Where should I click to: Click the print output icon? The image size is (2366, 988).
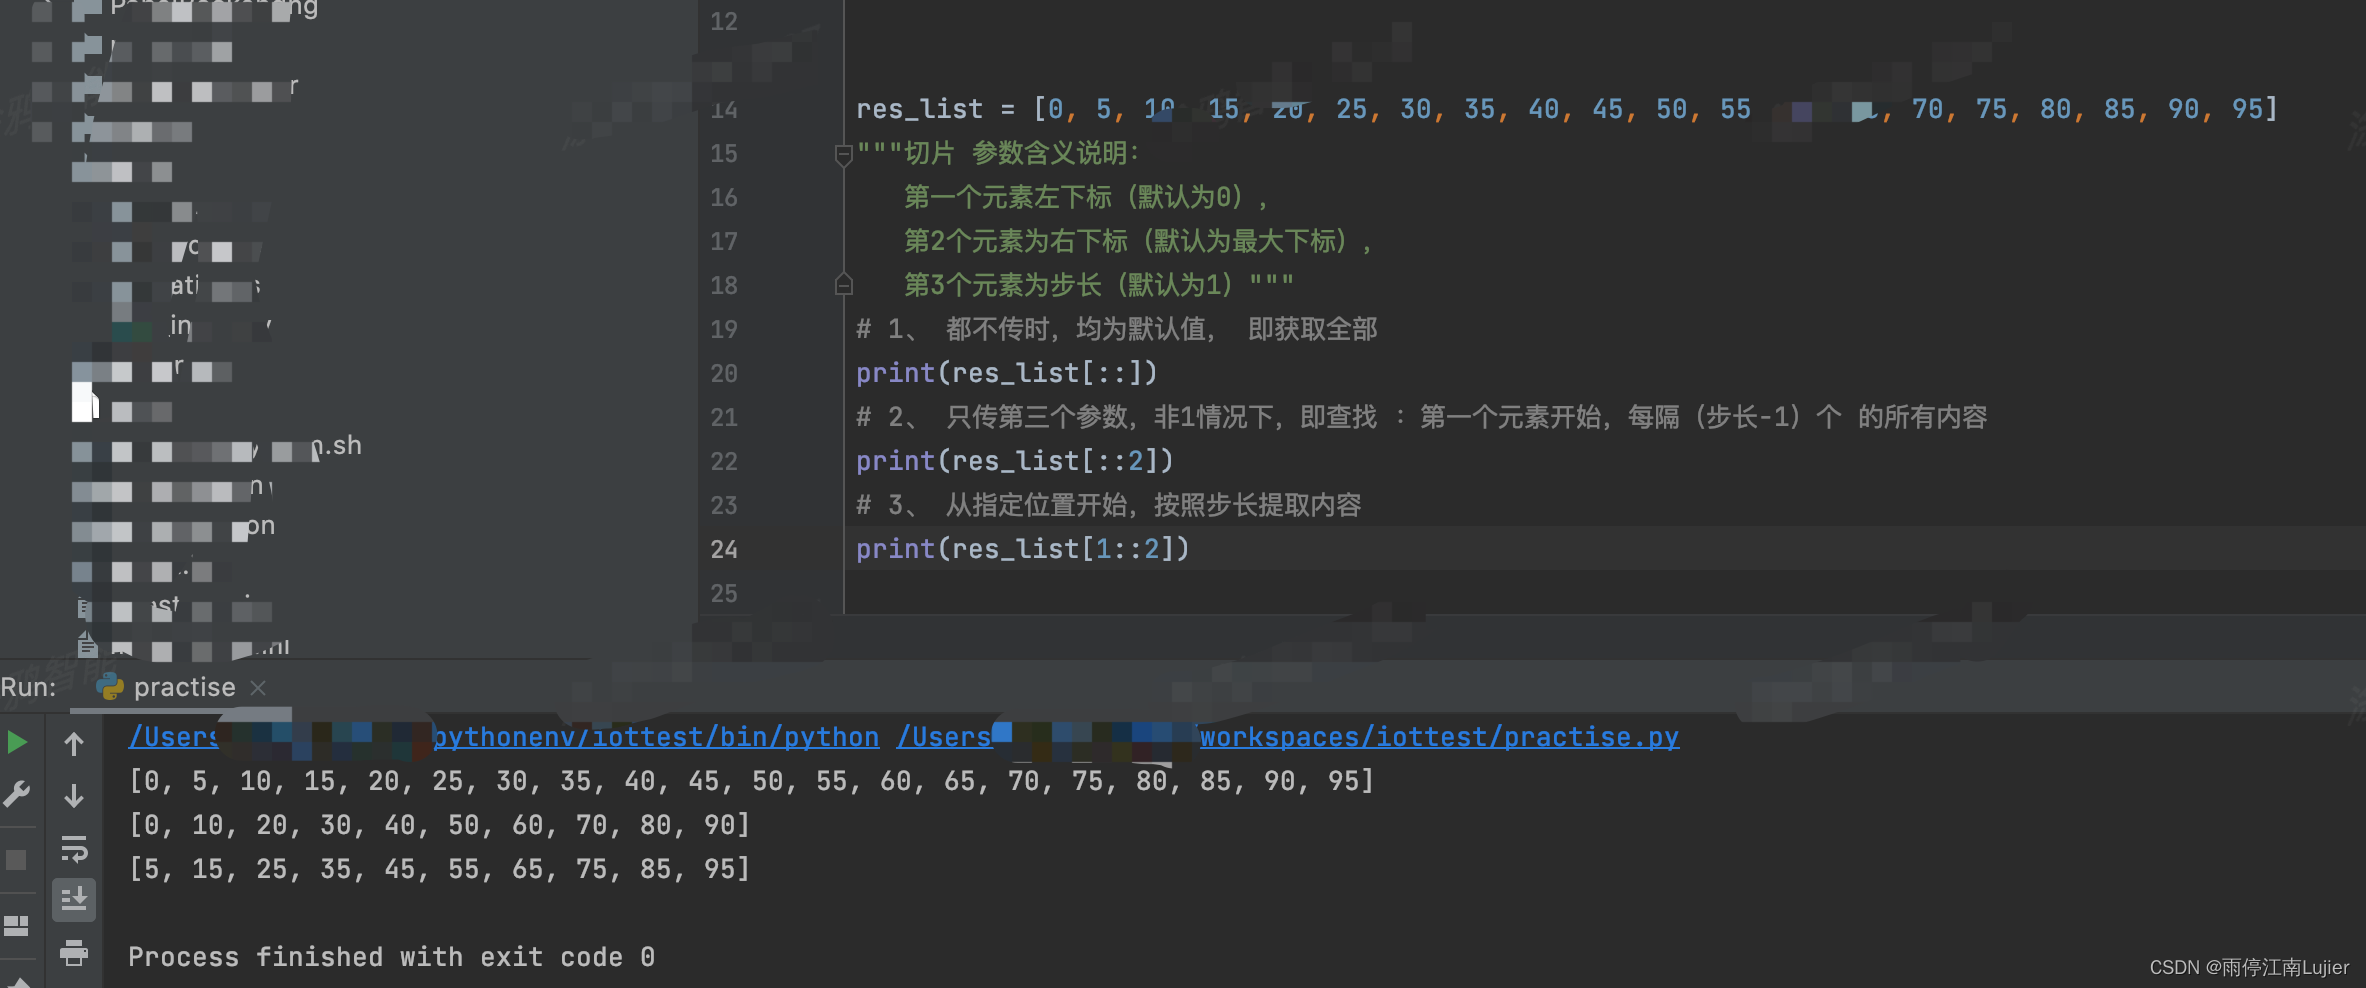click(x=74, y=952)
